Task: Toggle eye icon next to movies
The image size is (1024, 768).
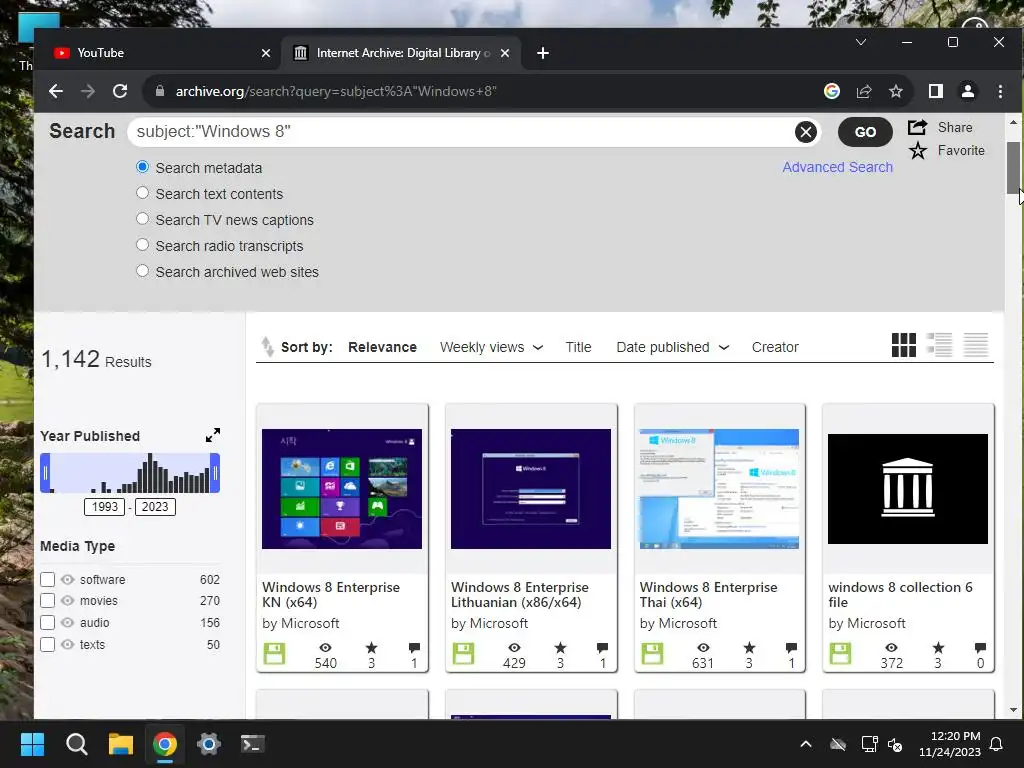Action: (67, 600)
